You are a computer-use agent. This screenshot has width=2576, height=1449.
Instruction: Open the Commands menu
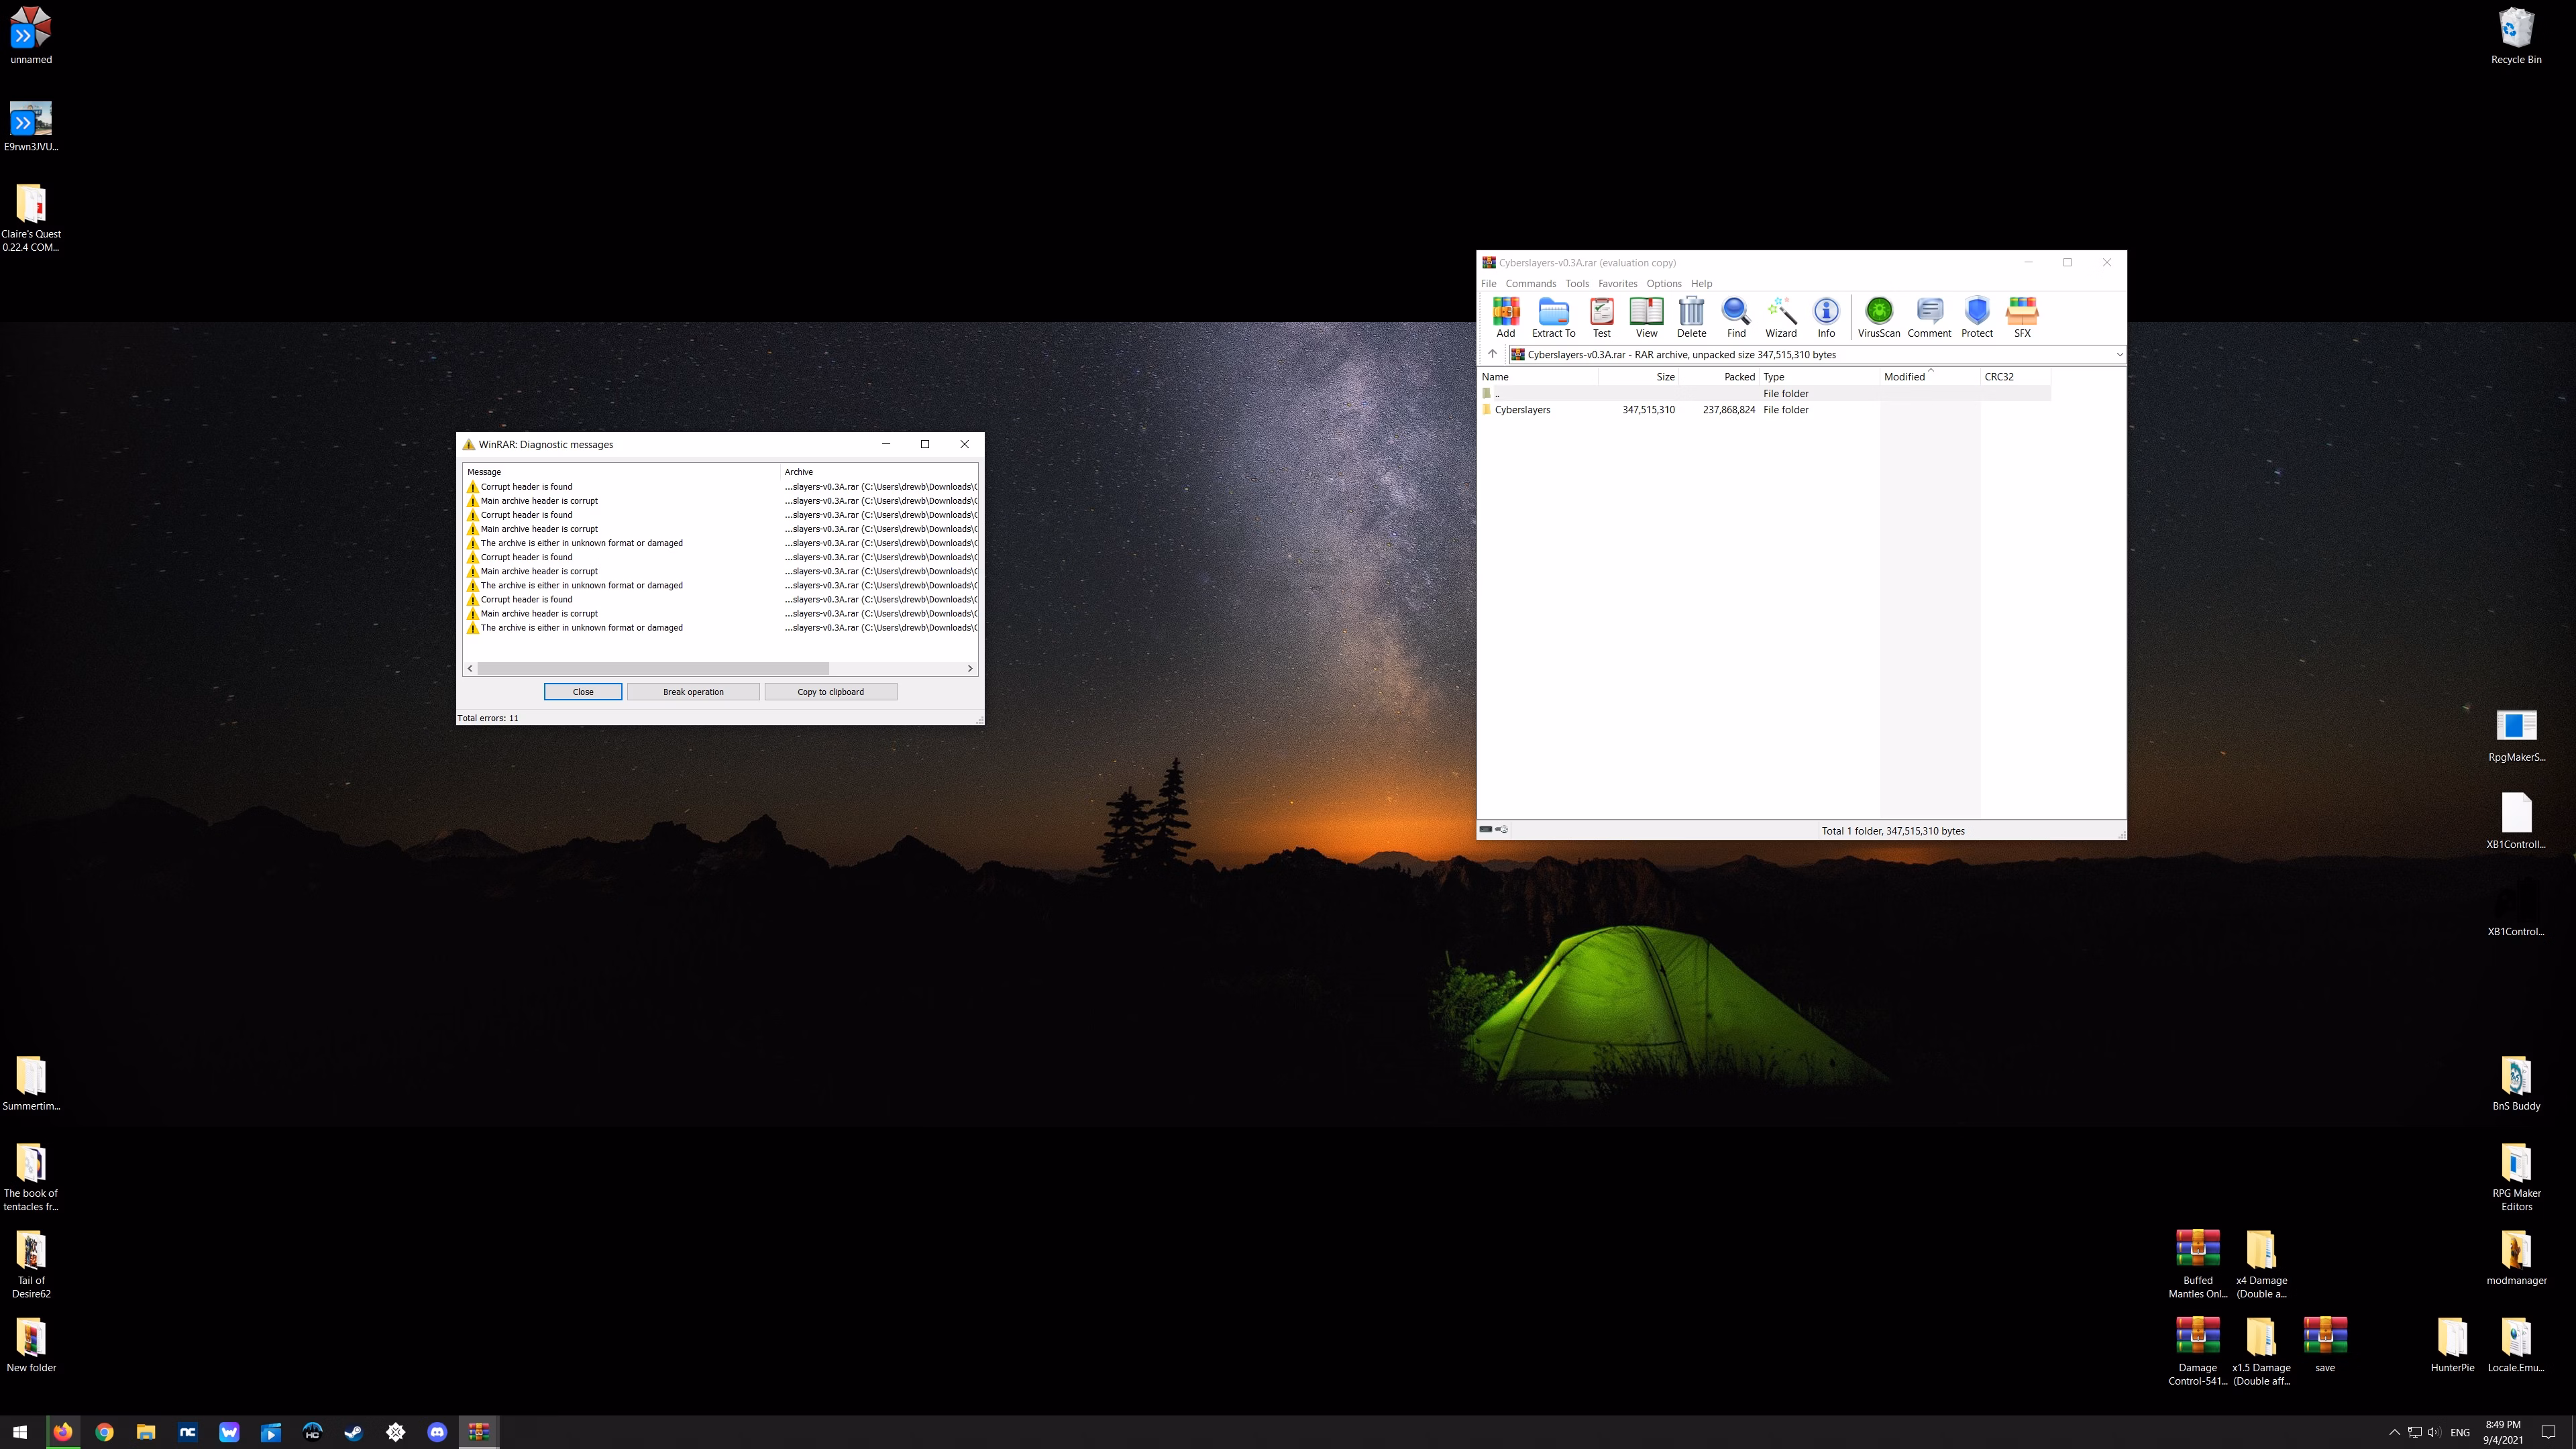coord(1531,283)
